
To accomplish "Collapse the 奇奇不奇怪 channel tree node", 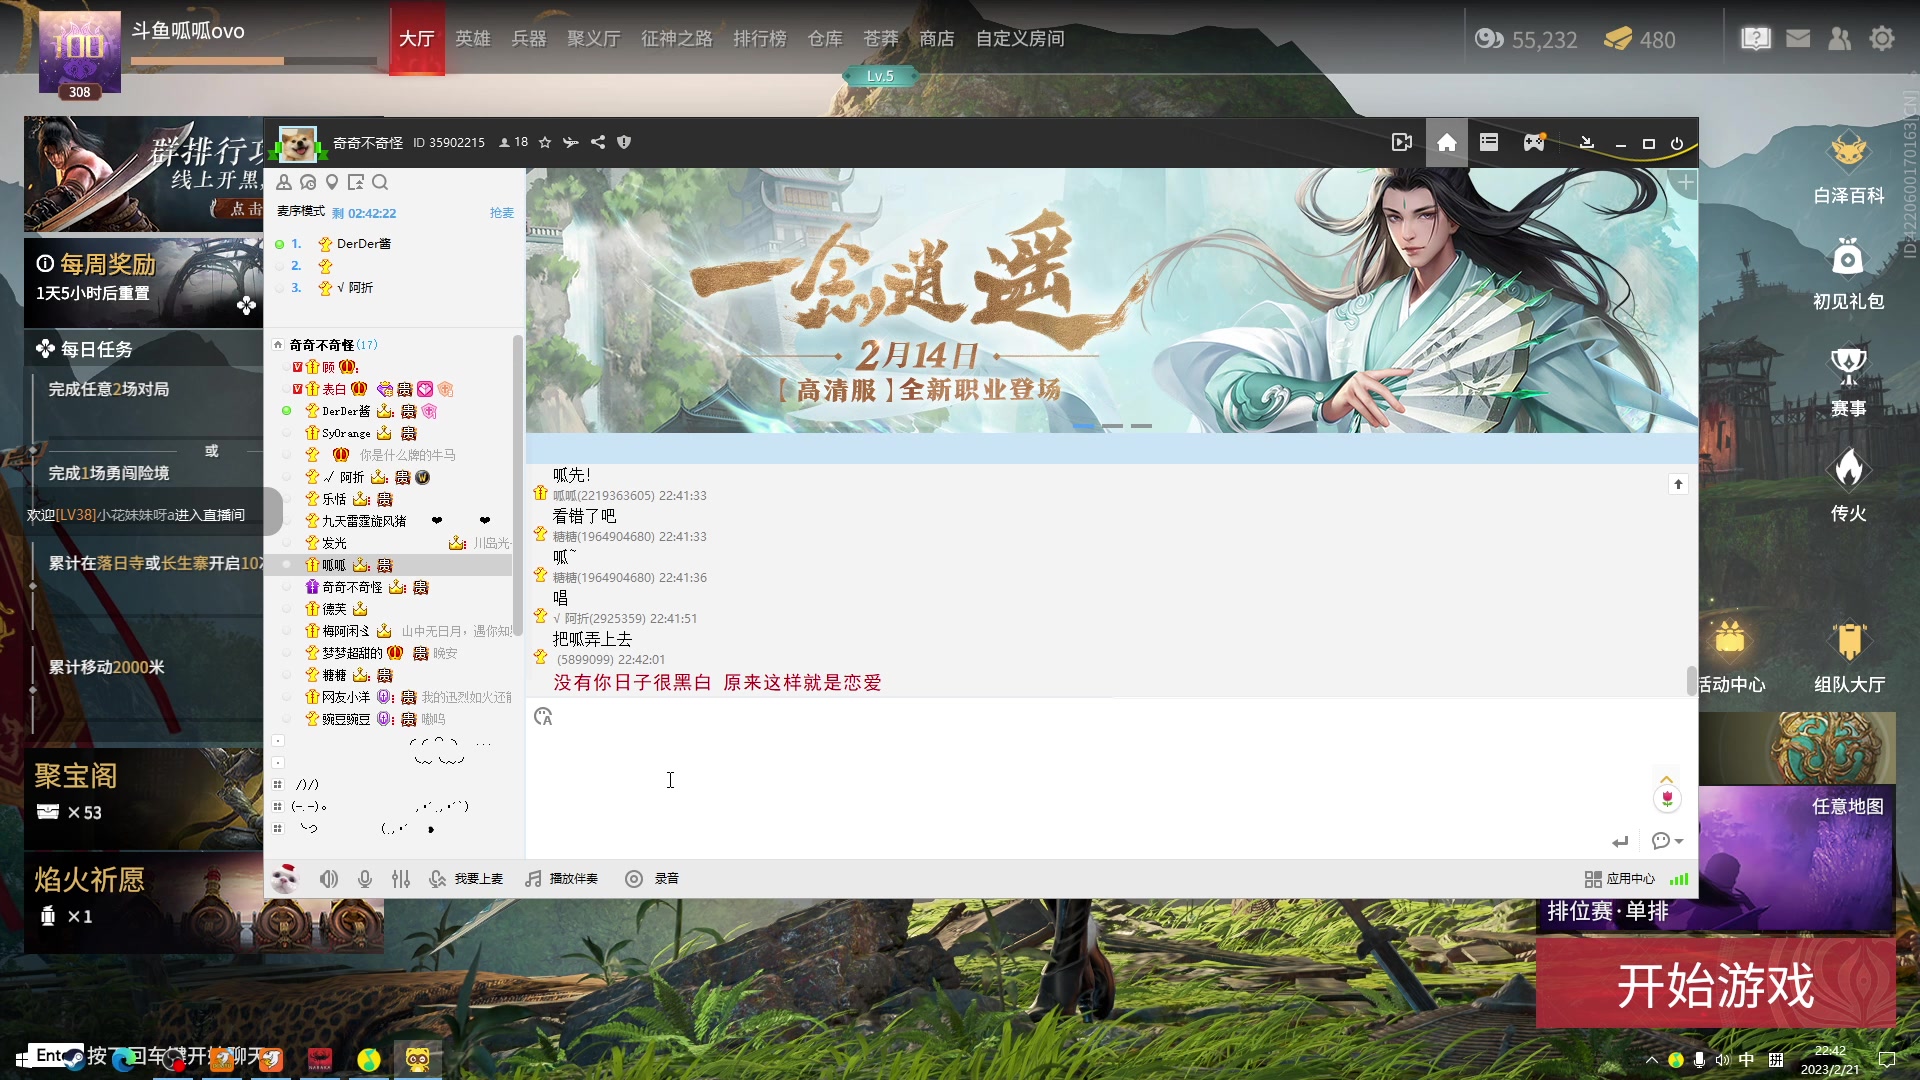I will pos(278,345).
